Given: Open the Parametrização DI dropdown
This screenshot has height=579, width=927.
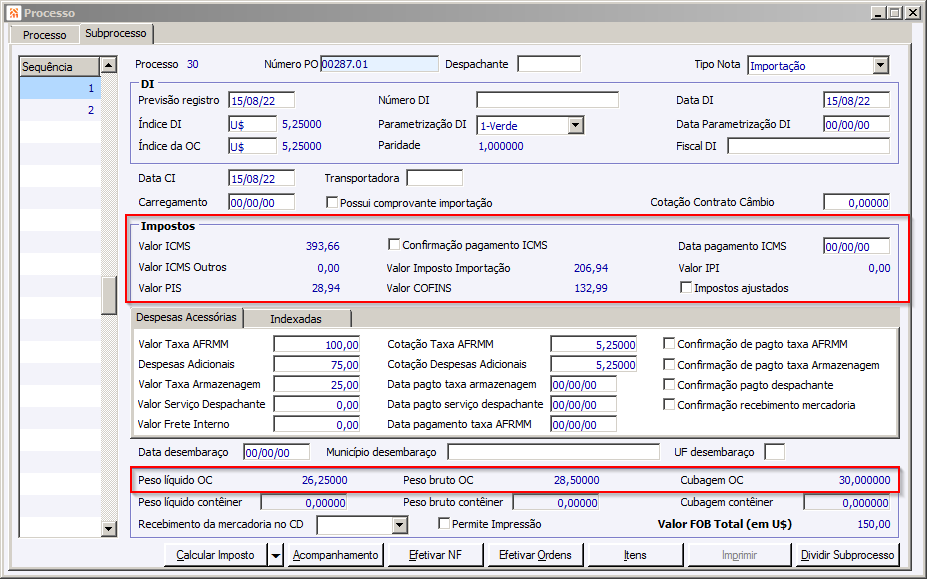Looking at the screenshot, I should point(575,125).
